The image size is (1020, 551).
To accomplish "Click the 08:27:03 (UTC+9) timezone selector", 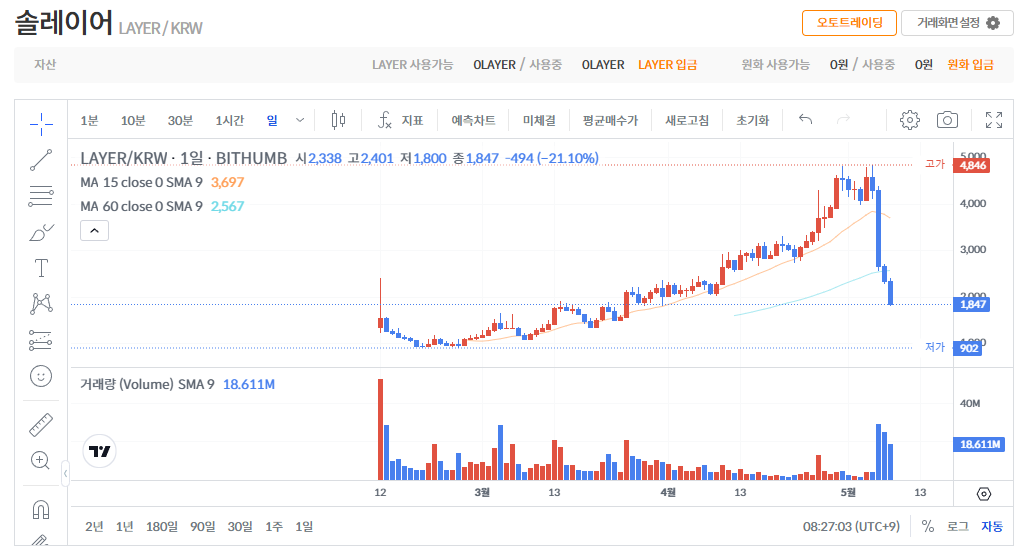I will (852, 526).
